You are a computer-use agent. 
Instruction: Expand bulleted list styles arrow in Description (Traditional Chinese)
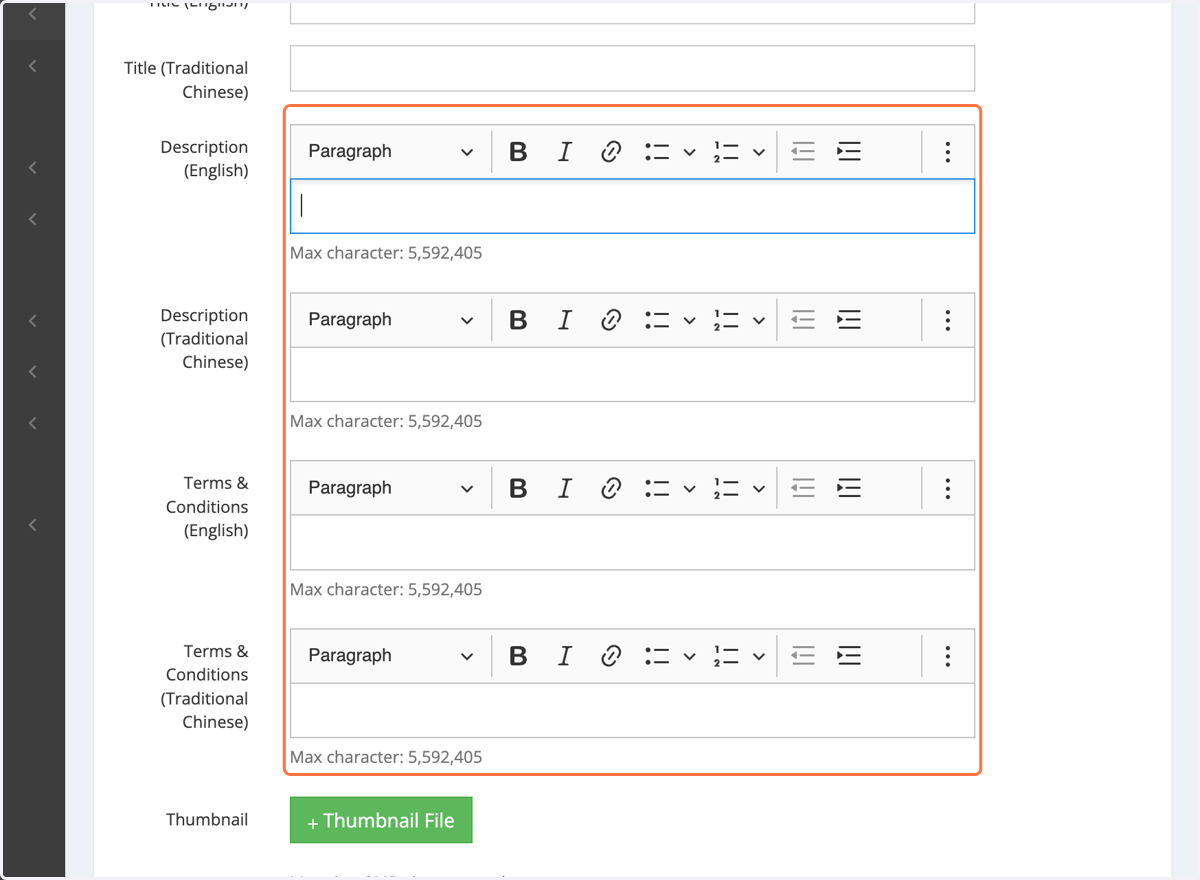(689, 320)
